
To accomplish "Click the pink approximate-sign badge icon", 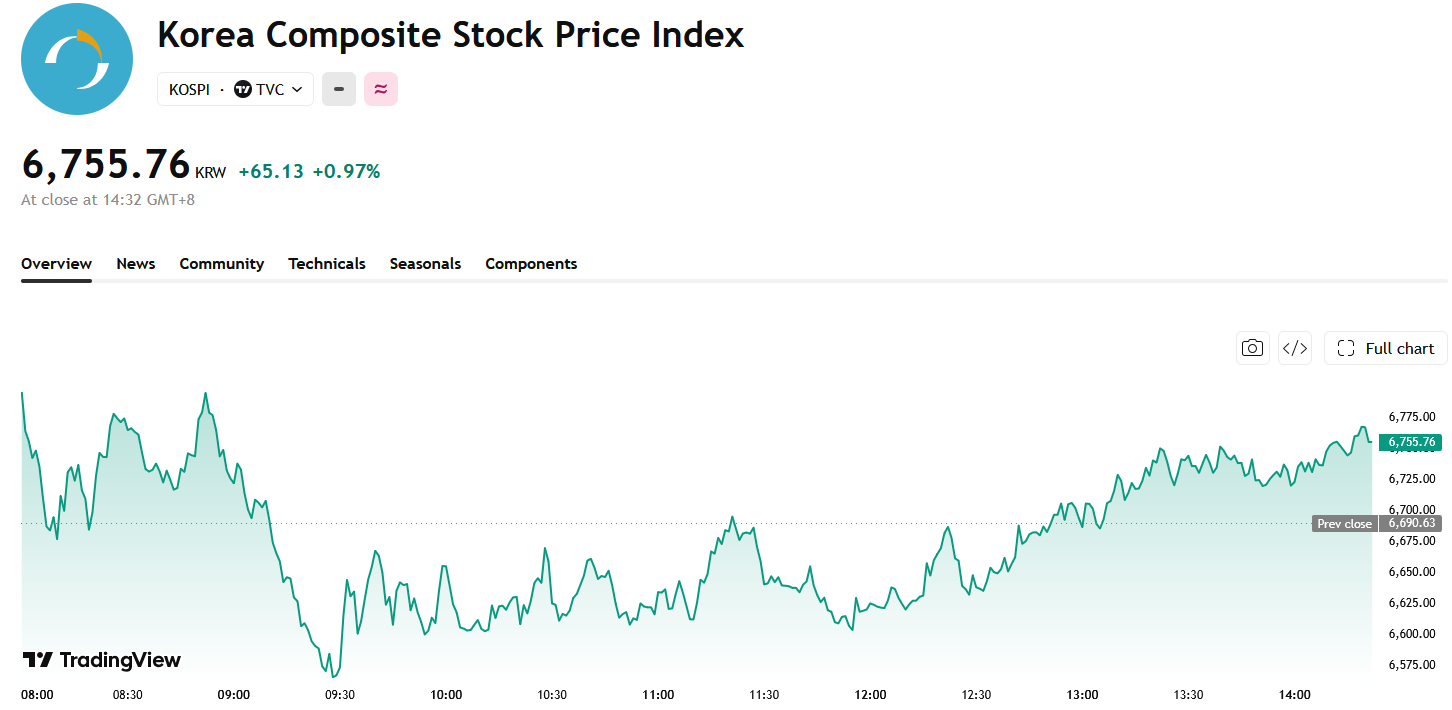I will point(381,89).
